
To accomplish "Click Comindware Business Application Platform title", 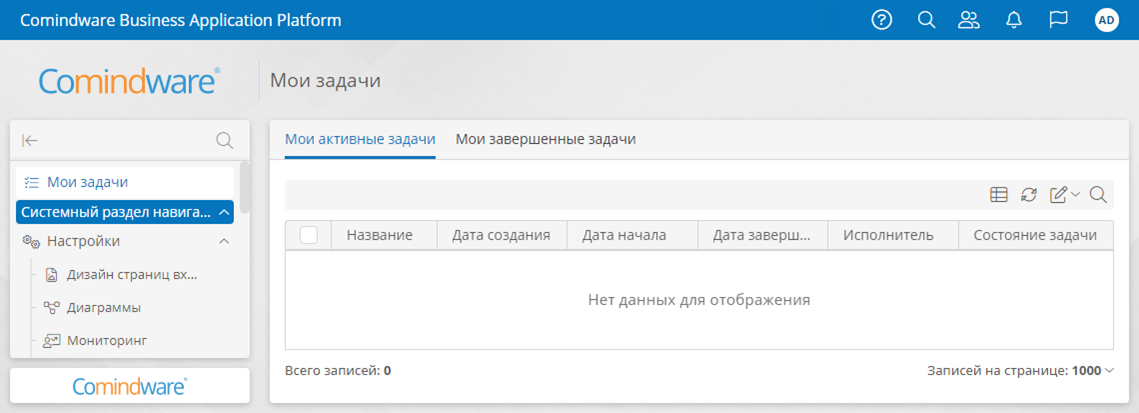I will point(181,20).
